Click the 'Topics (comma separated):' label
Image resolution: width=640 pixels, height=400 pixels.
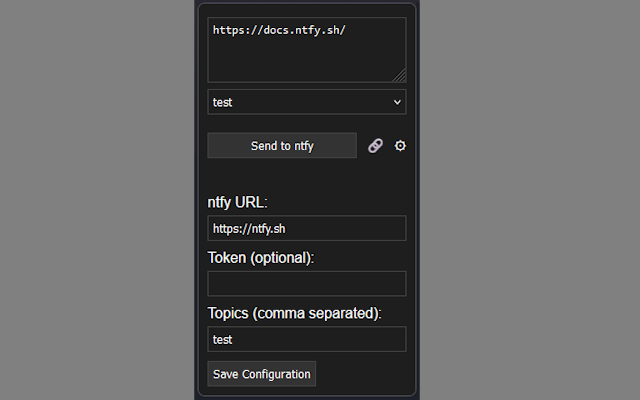295,313
